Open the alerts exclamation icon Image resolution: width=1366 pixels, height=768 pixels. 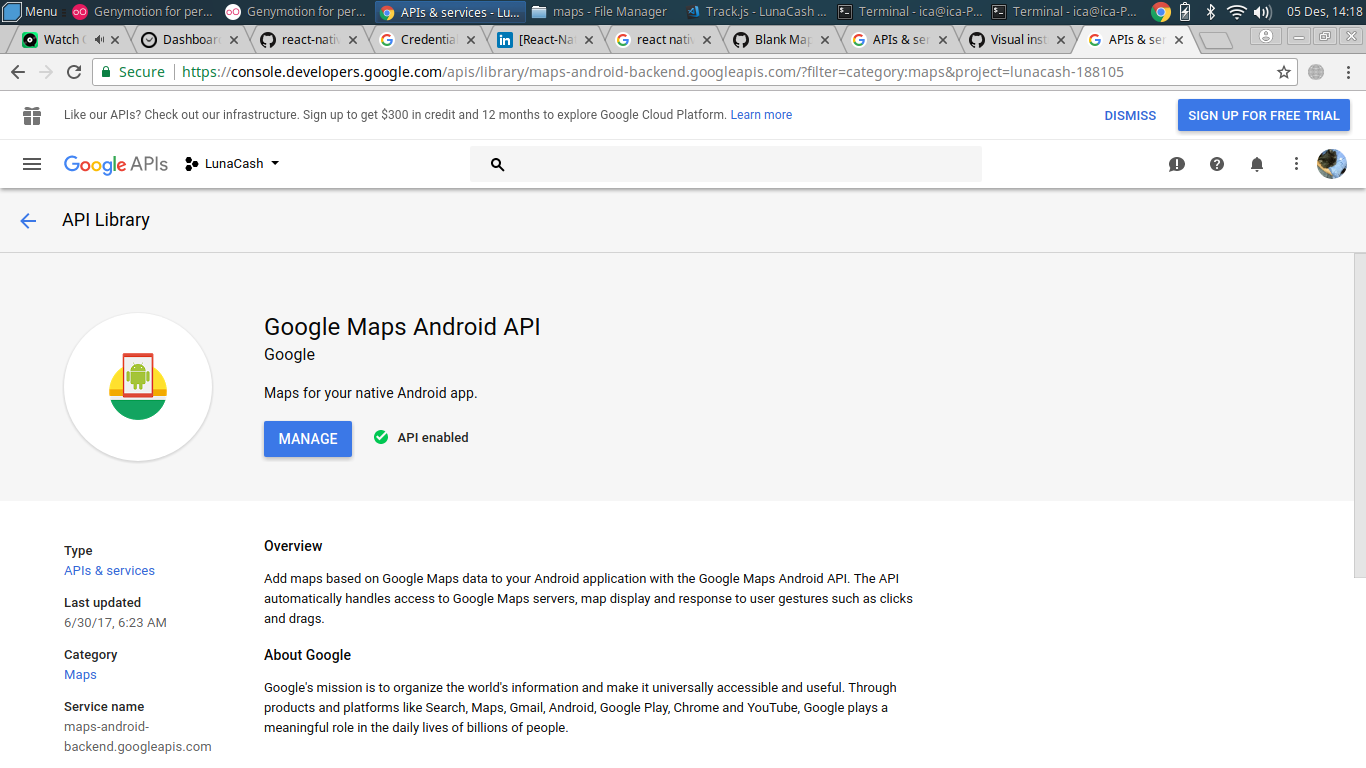[1177, 164]
